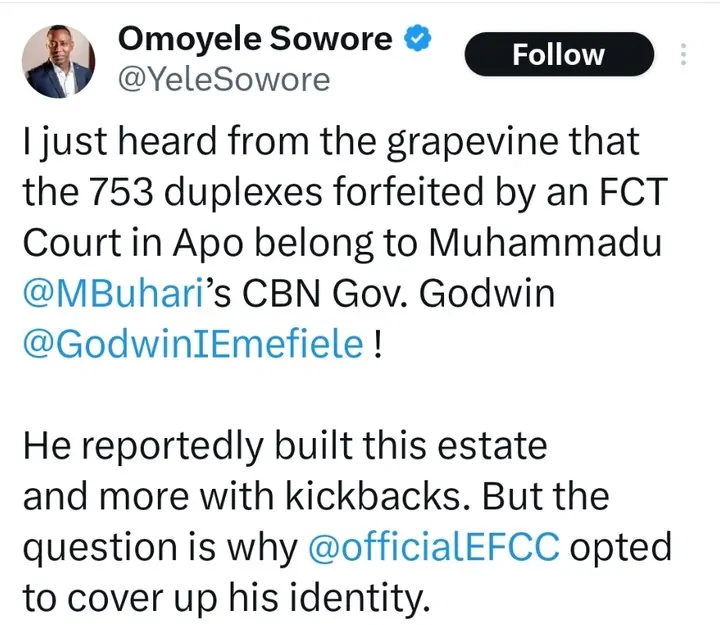Screen dimensions: 720x625
Task: Open the Omoyele Sowore display name
Action: (x=257, y=39)
